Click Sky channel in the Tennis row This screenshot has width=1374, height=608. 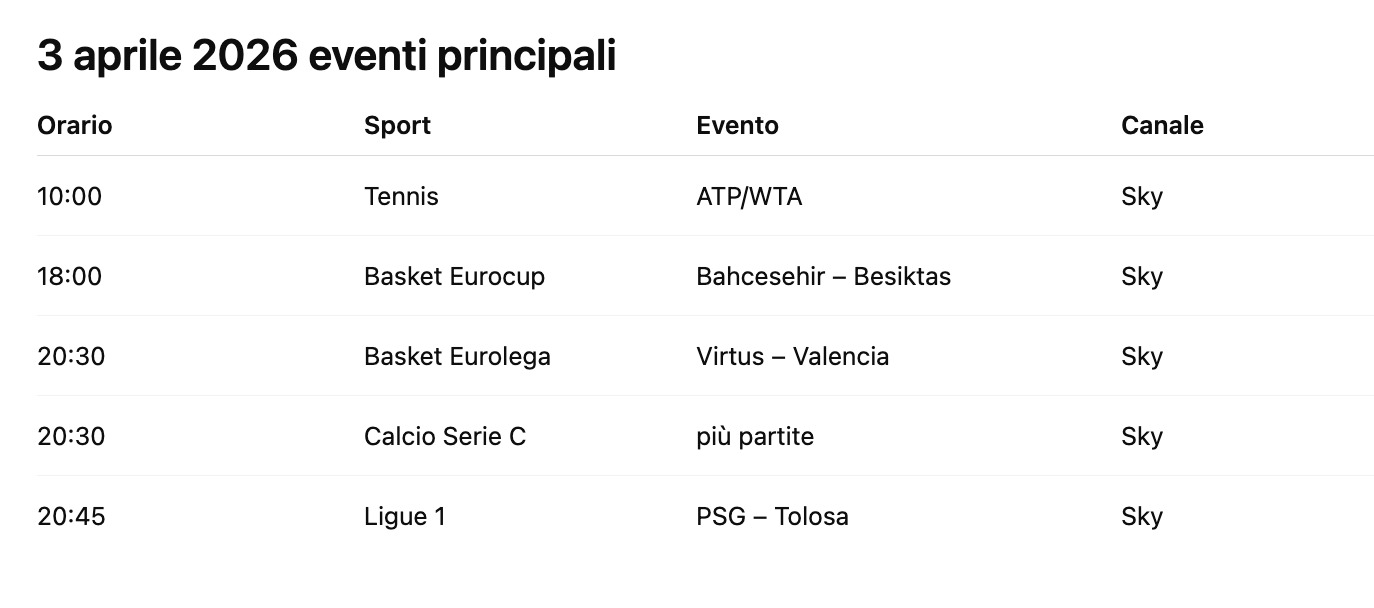point(1142,197)
